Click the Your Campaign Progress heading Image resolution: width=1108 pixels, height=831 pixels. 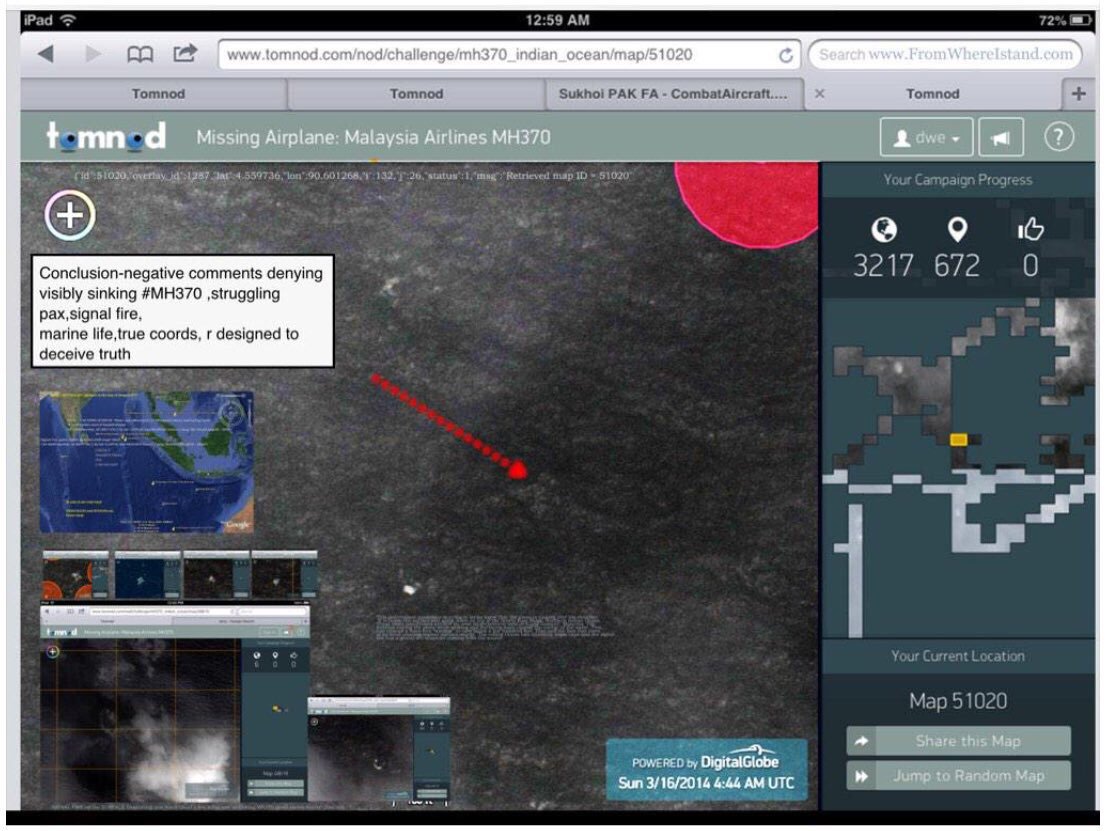tap(957, 179)
